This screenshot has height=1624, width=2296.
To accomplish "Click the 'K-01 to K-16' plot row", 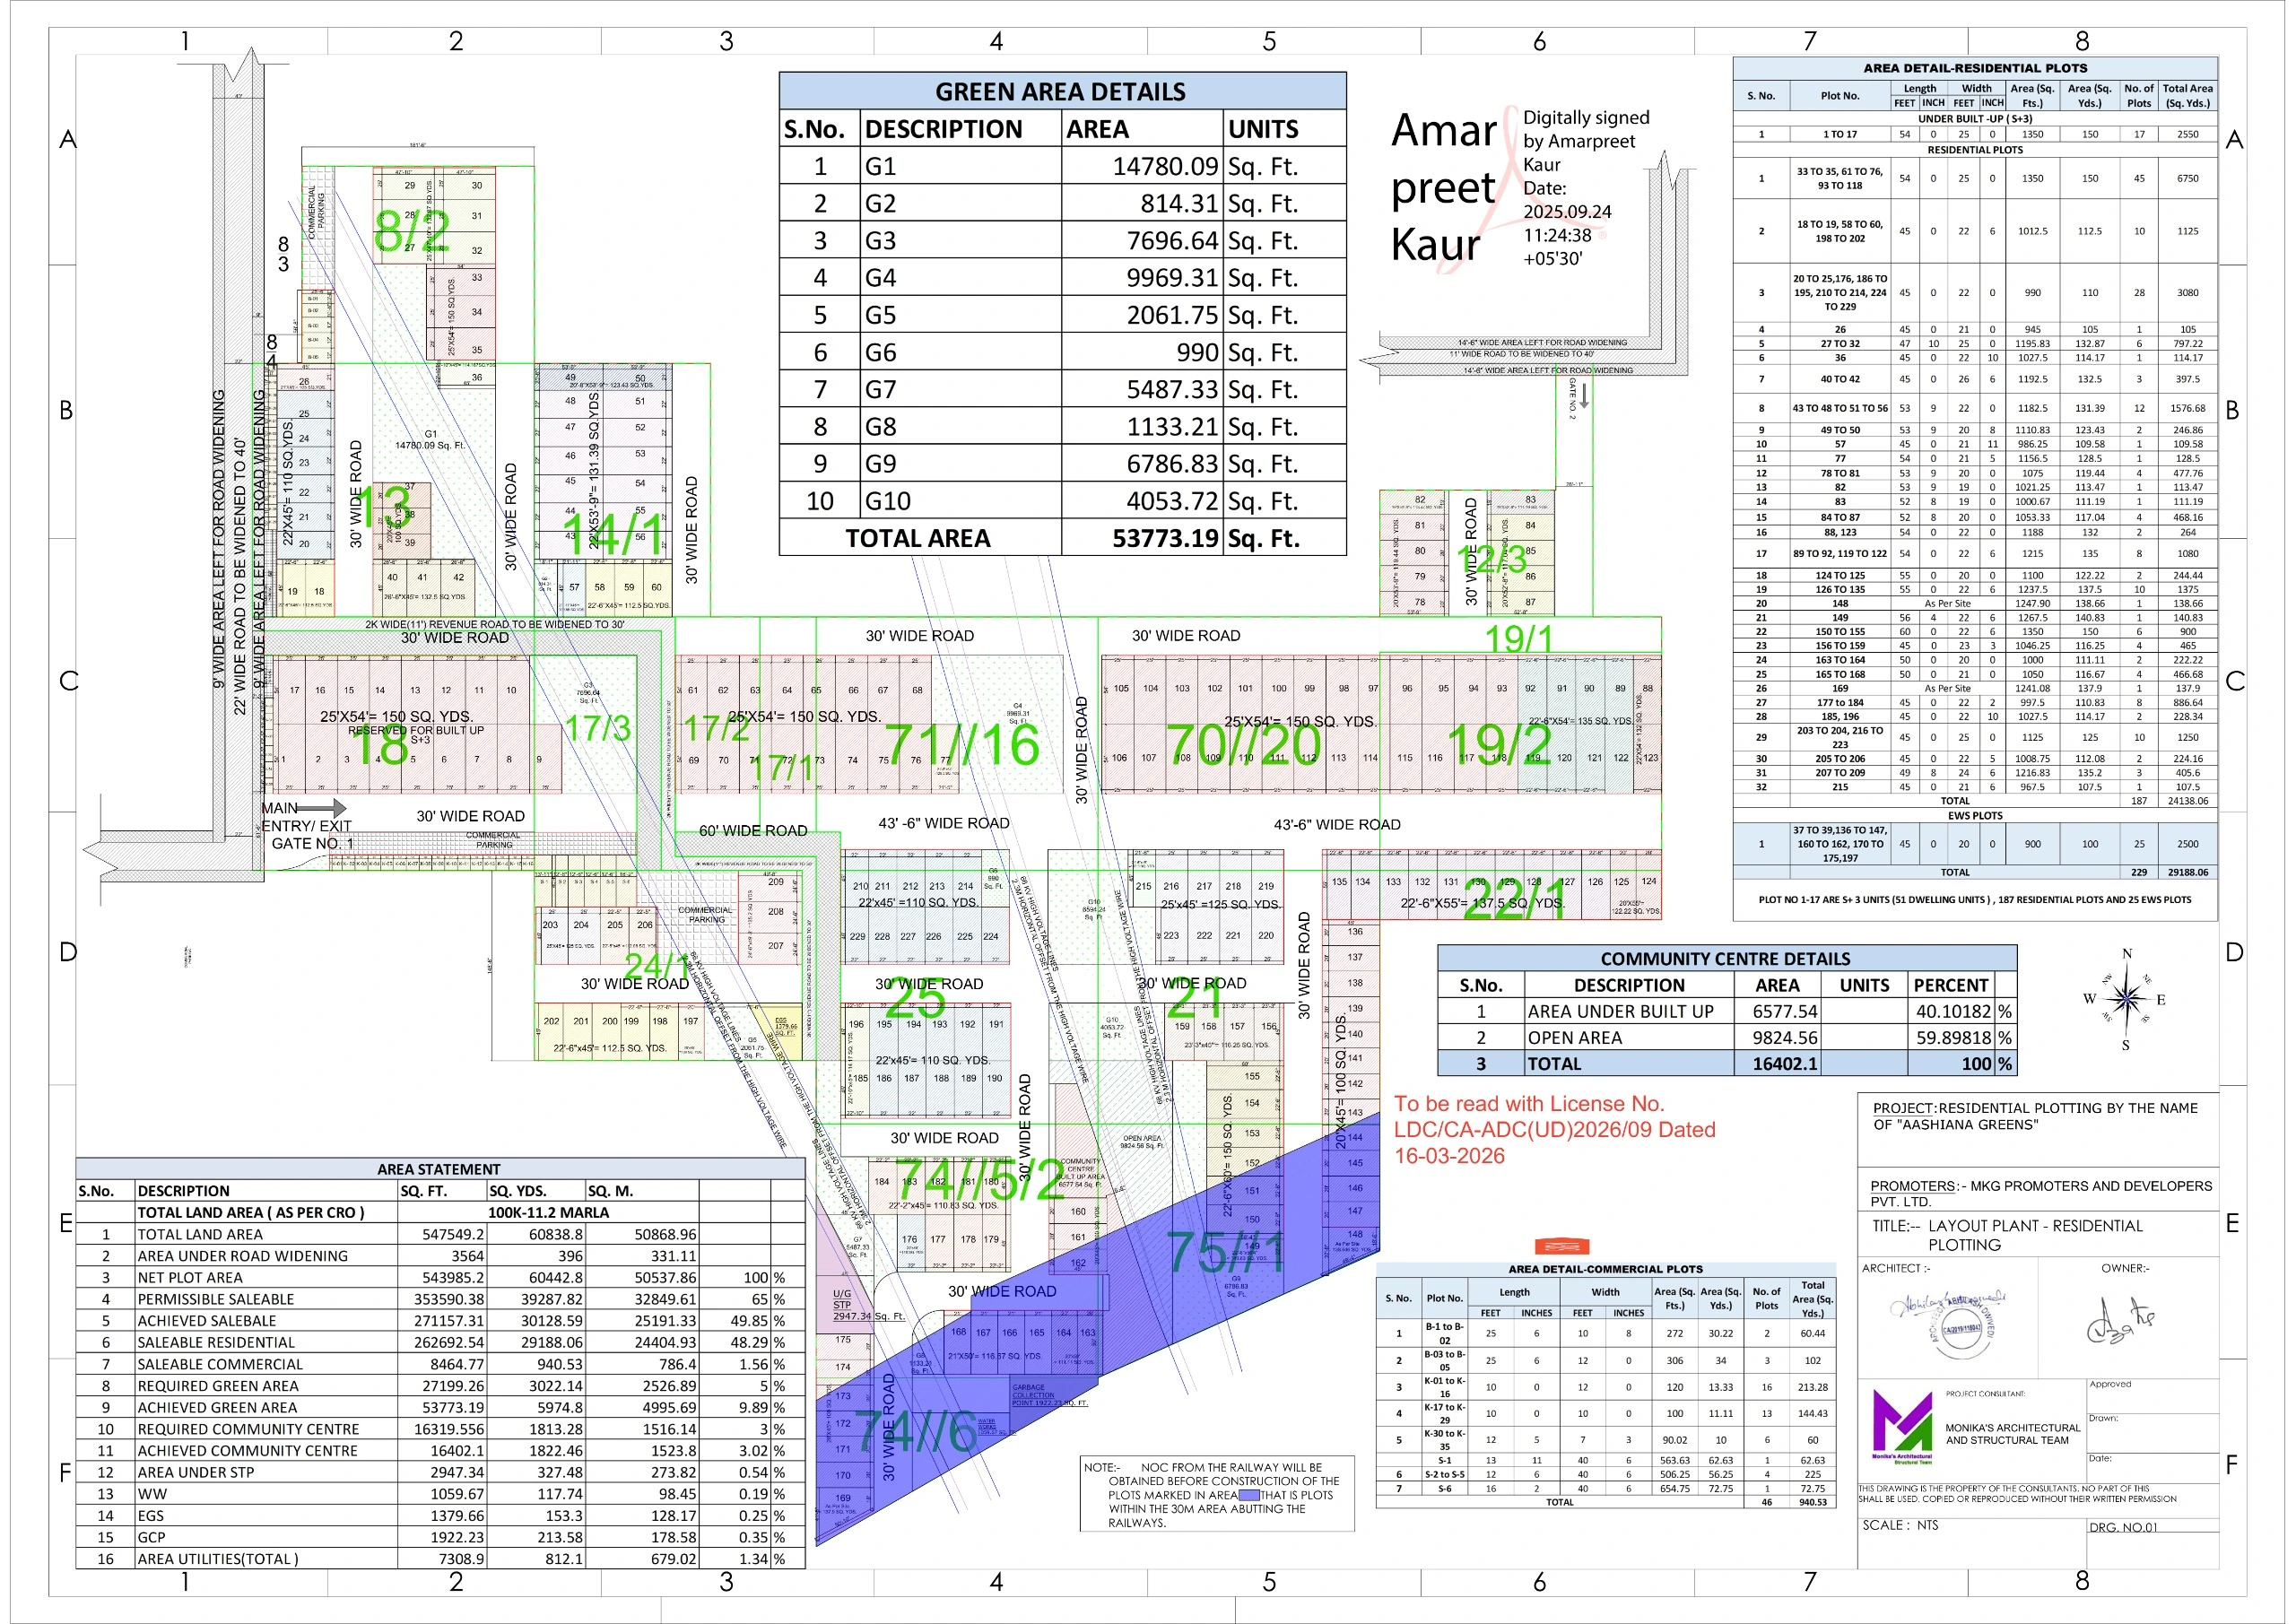I will point(1605,1387).
